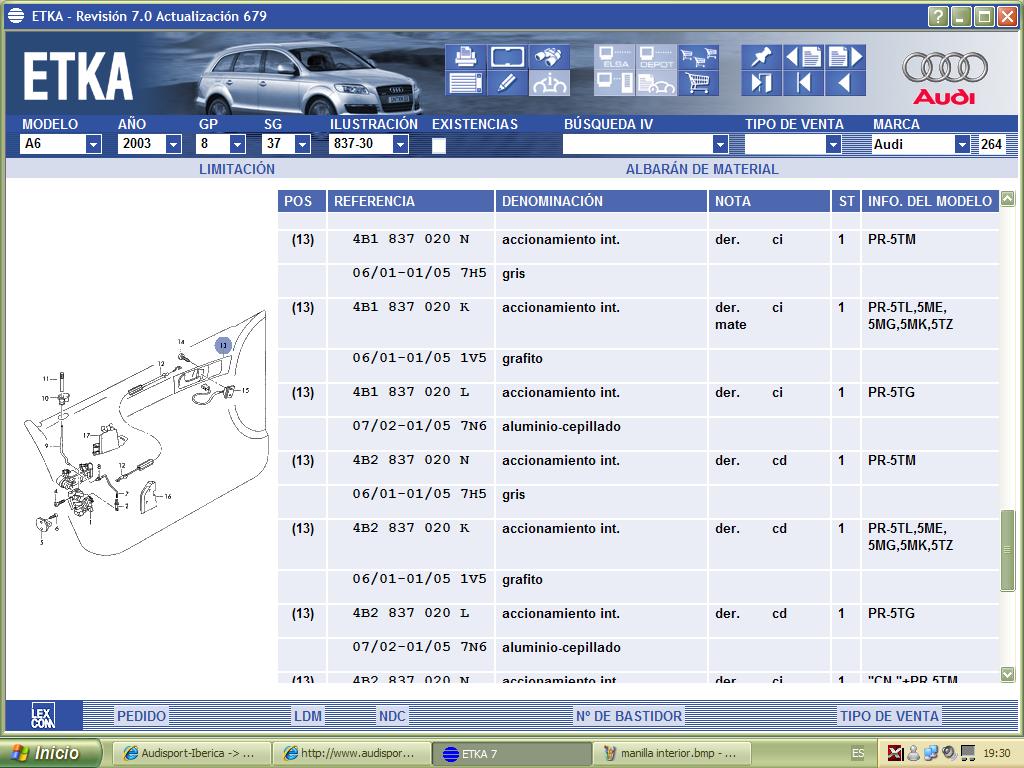Expand the GP dropdown showing 8
The width and height of the screenshot is (1024, 768).
click(237, 144)
